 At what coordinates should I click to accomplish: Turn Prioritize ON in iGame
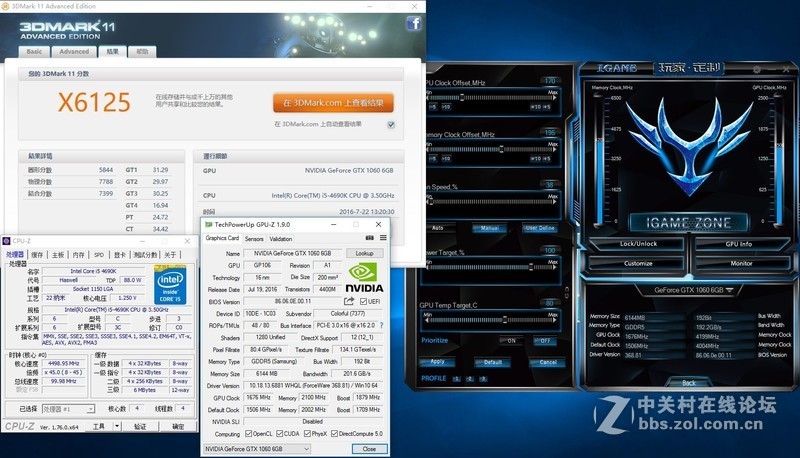click(511, 341)
